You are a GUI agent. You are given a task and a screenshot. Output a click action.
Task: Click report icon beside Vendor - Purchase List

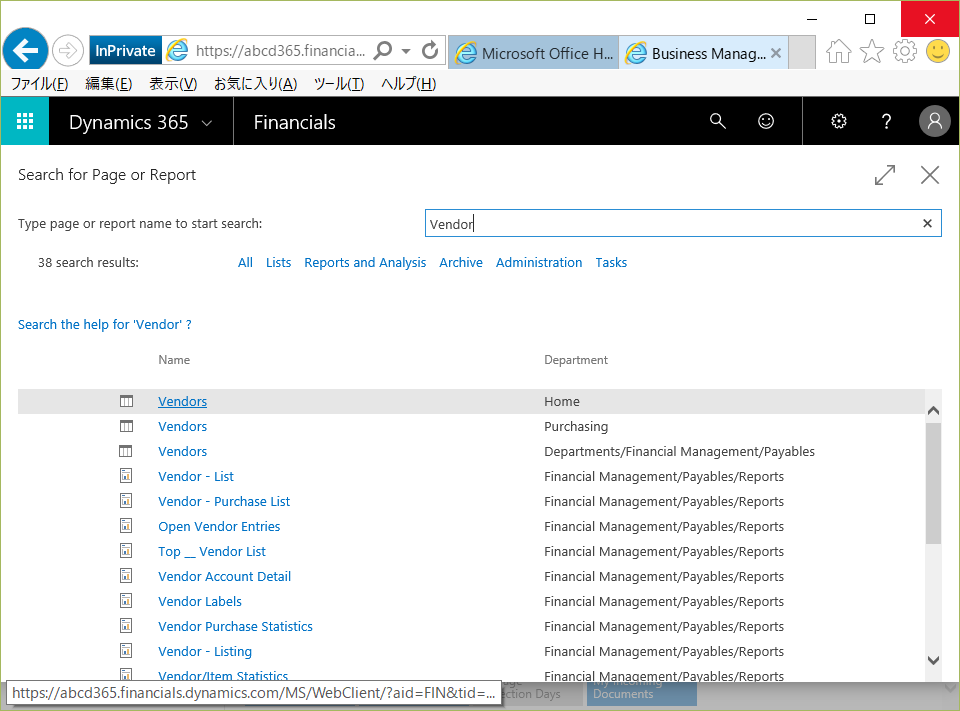tap(126, 501)
